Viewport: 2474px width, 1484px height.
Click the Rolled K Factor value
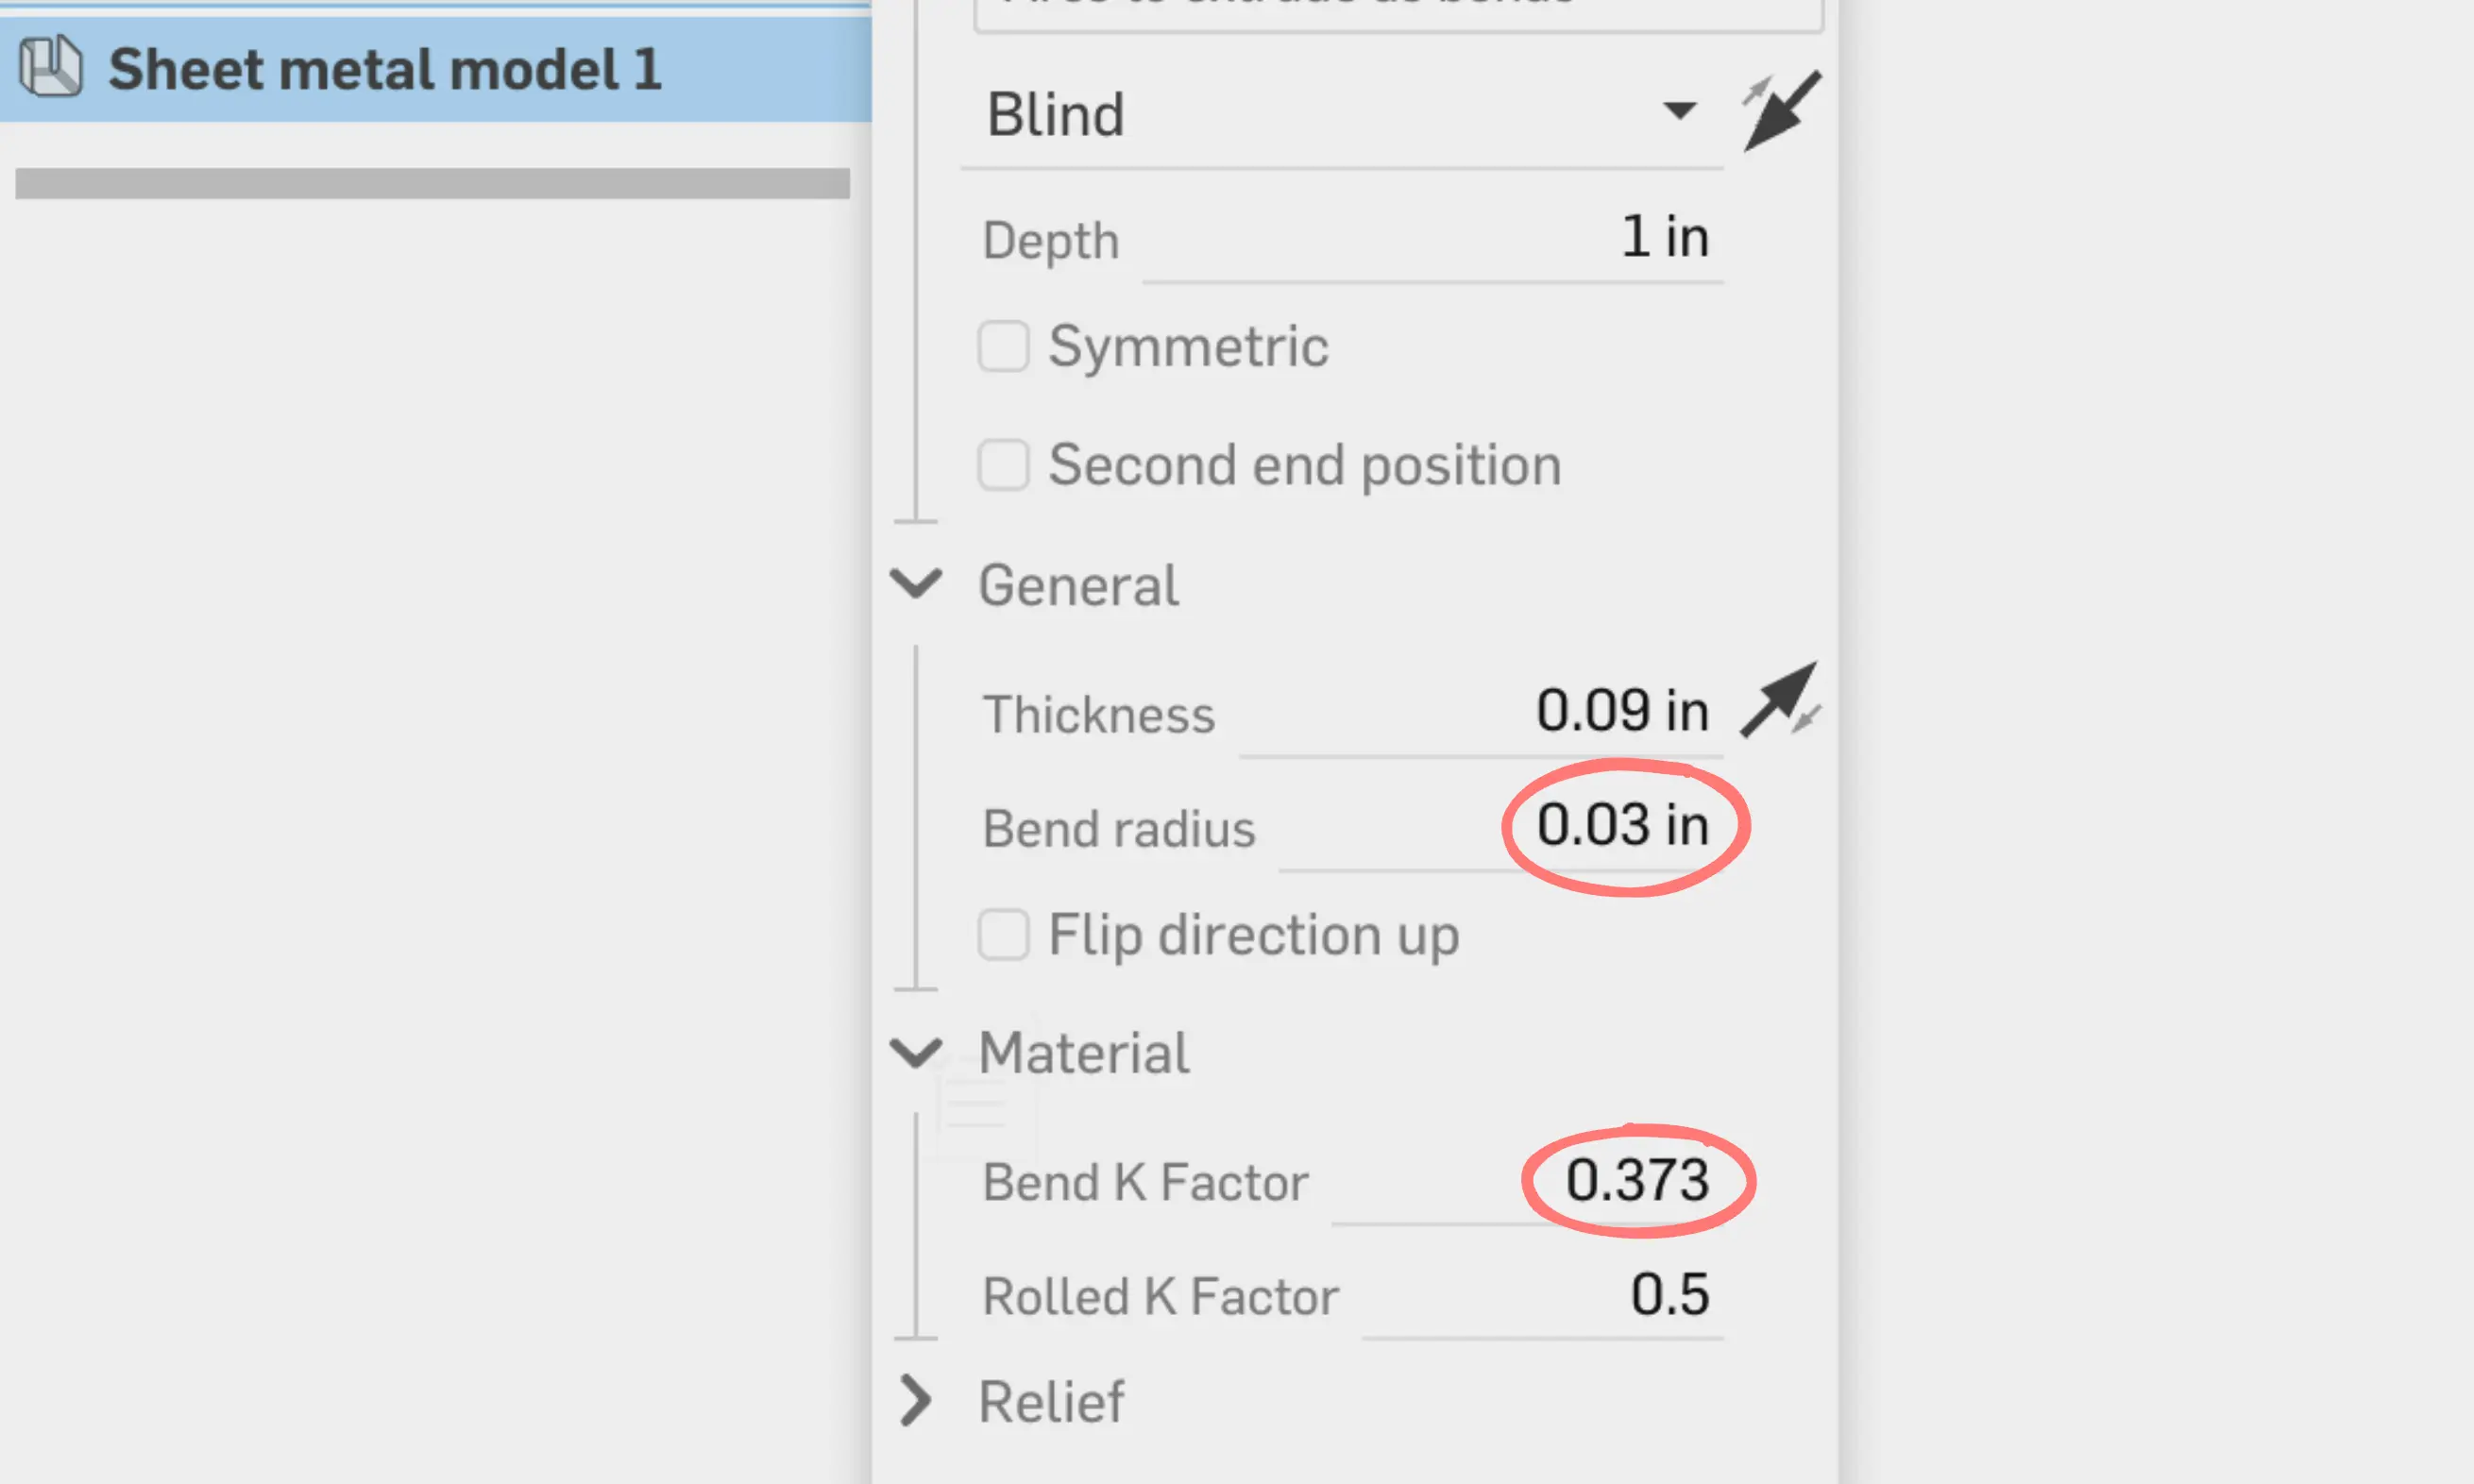coord(1542,1295)
